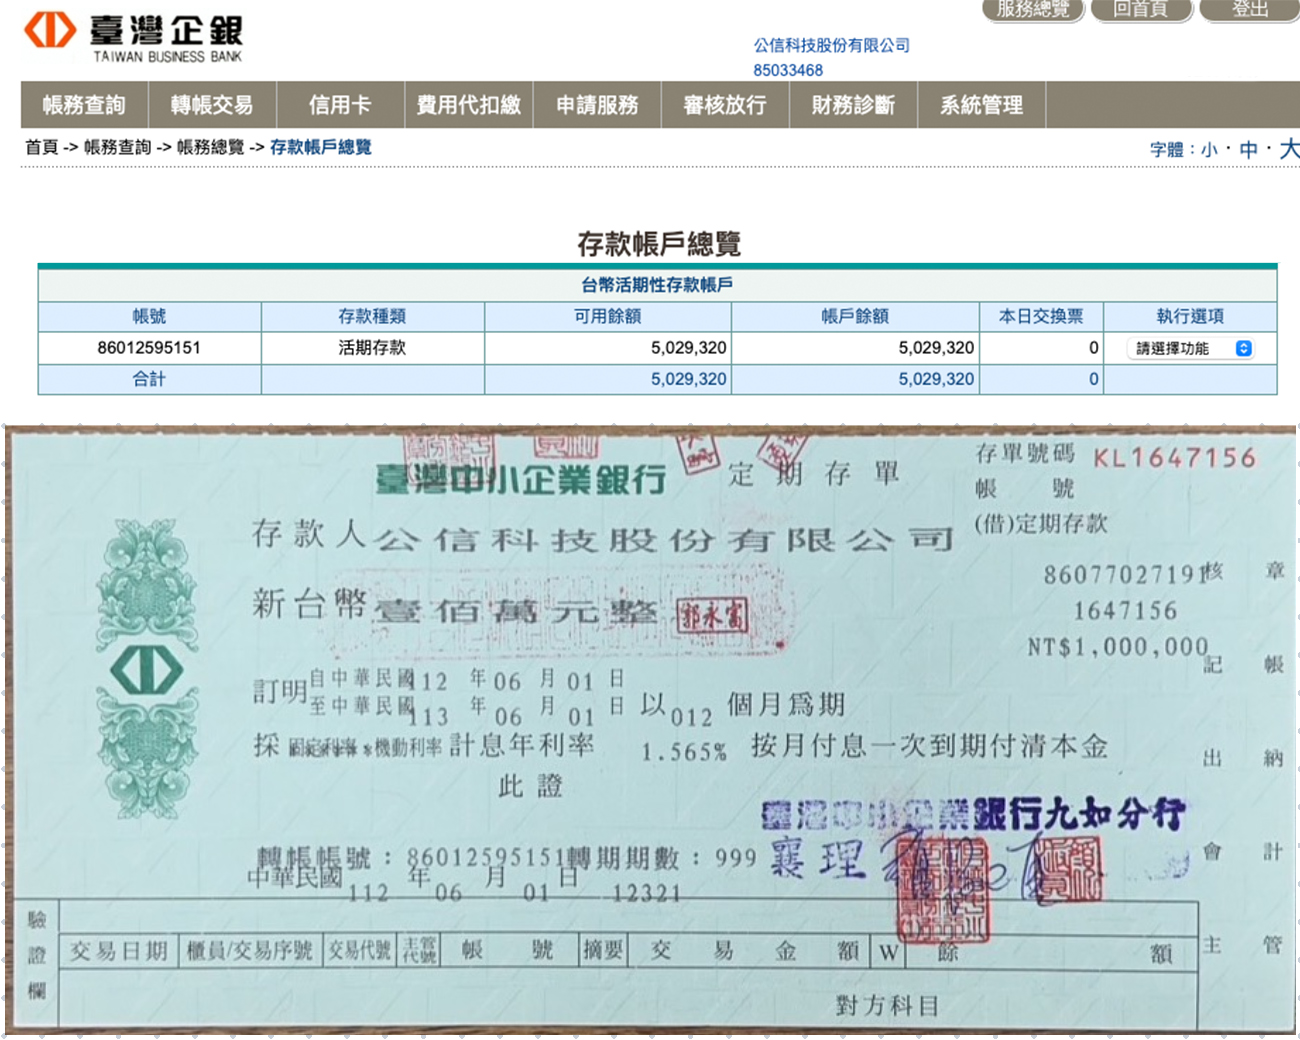The width and height of the screenshot is (1300, 1040).
Task: Open the 審核放行 menu
Action: point(725,105)
